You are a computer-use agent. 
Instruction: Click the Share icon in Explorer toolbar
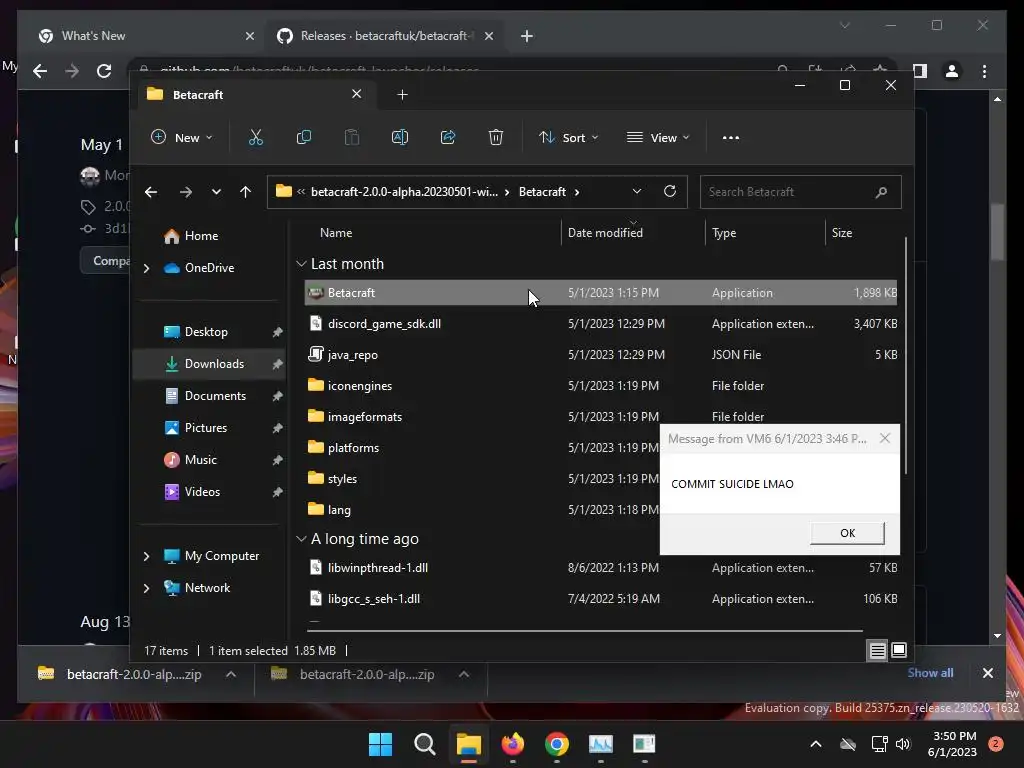(448, 138)
